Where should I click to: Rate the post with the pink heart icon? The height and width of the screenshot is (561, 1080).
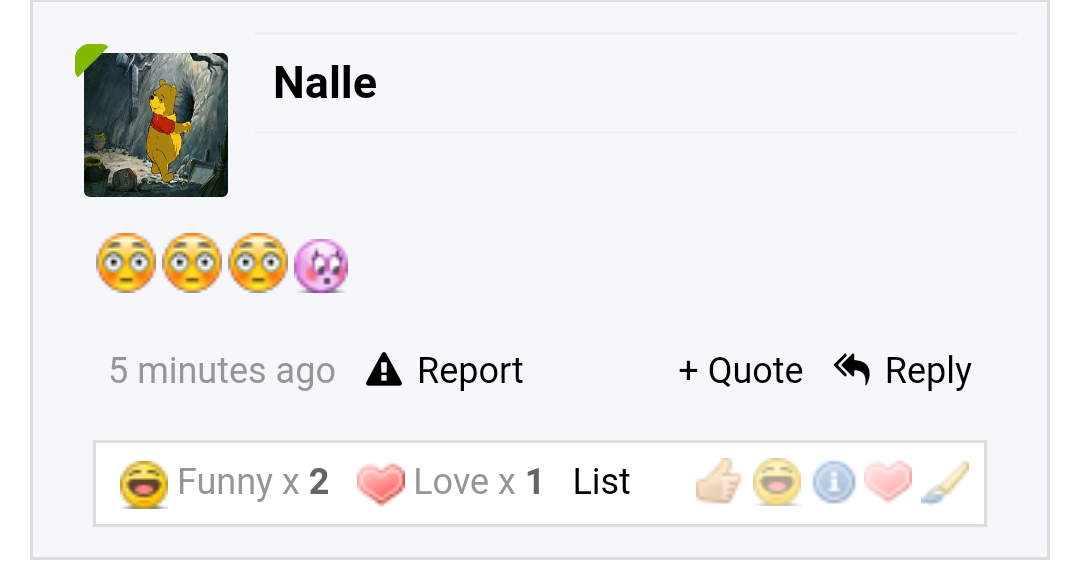coord(888,482)
